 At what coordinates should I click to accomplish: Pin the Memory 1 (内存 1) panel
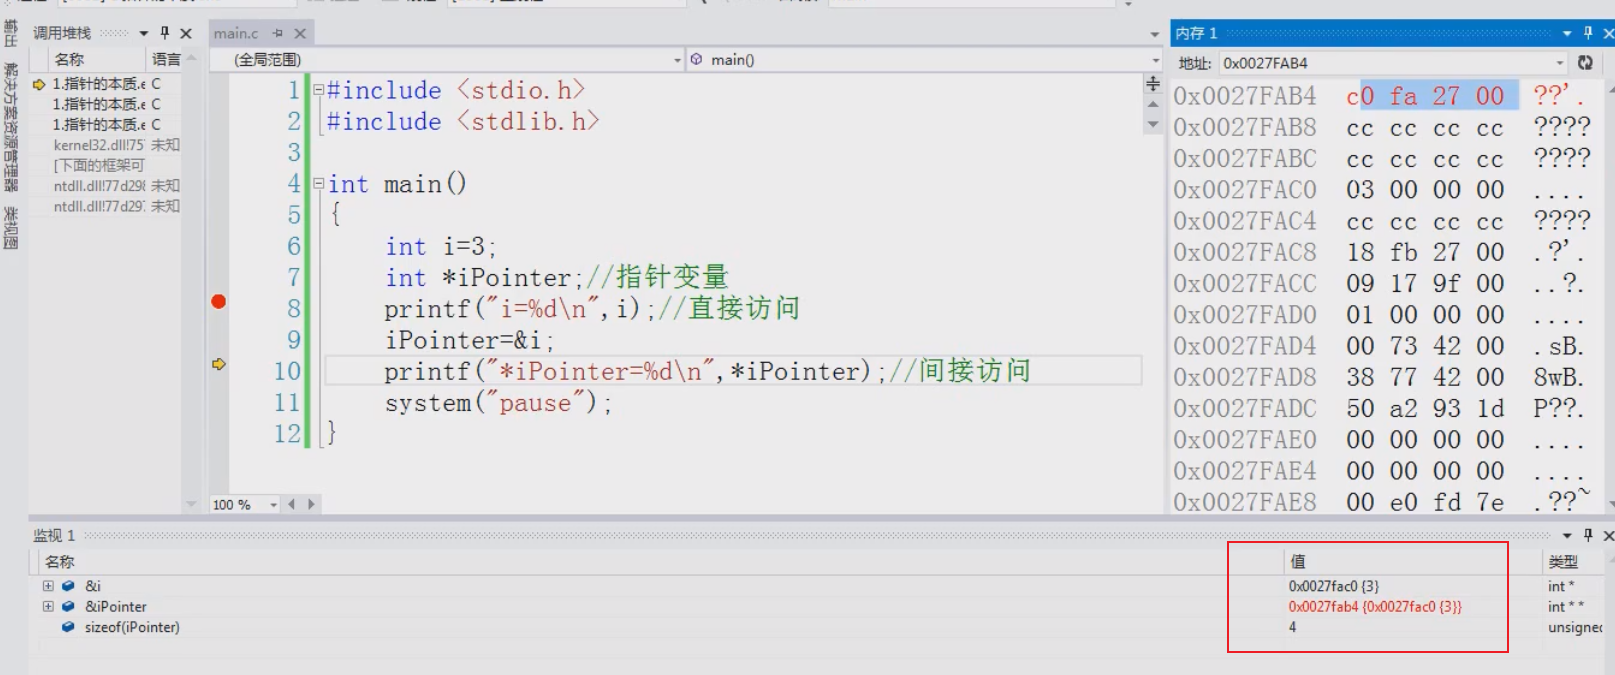(x=1588, y=33)
